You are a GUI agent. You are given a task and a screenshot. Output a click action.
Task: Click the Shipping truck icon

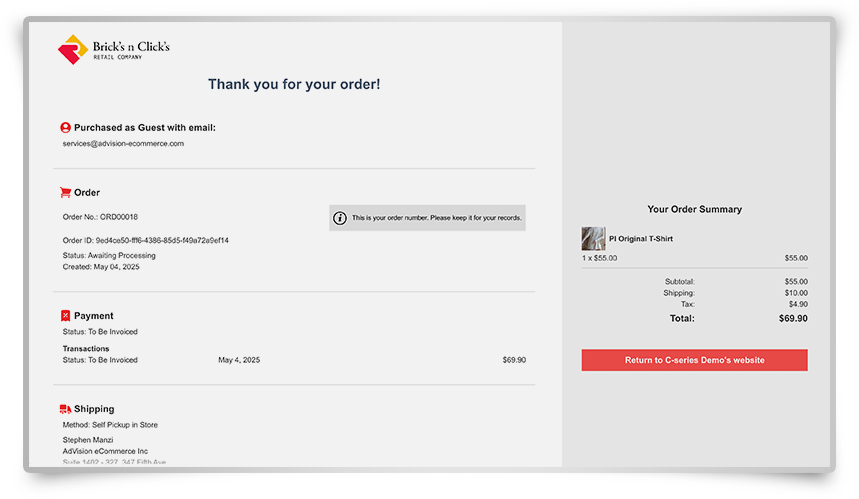65,409
